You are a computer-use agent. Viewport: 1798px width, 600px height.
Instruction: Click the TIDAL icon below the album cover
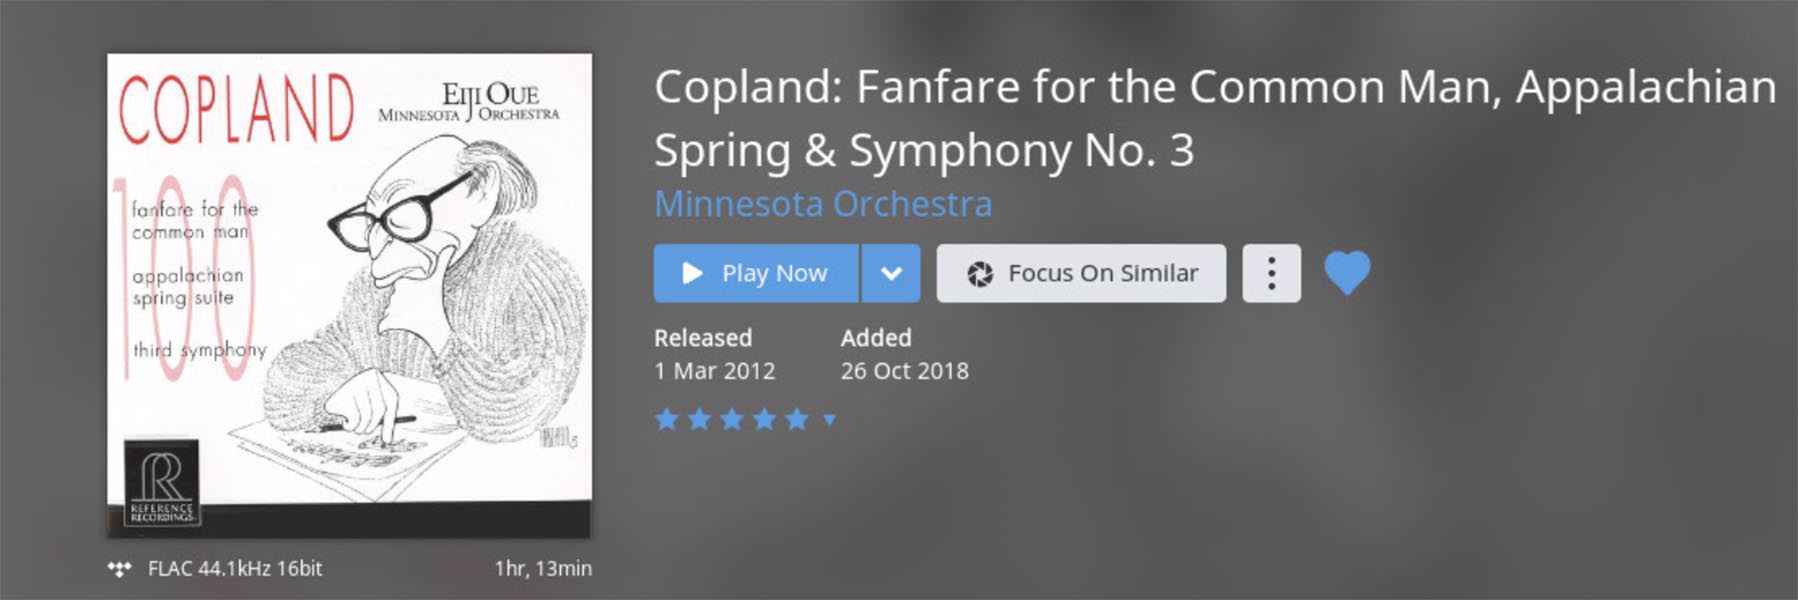[x=120, y=569]
